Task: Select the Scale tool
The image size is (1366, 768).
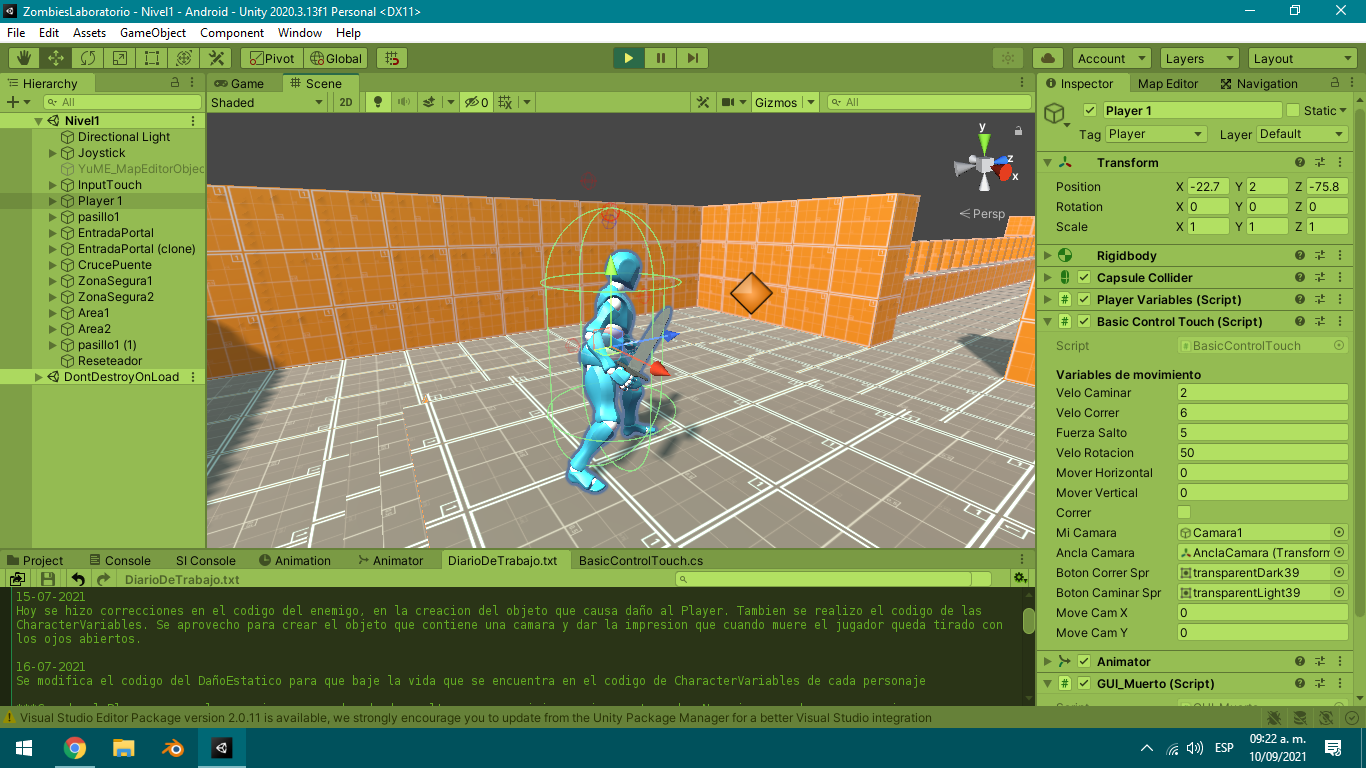Action: [x=120, y=58]
